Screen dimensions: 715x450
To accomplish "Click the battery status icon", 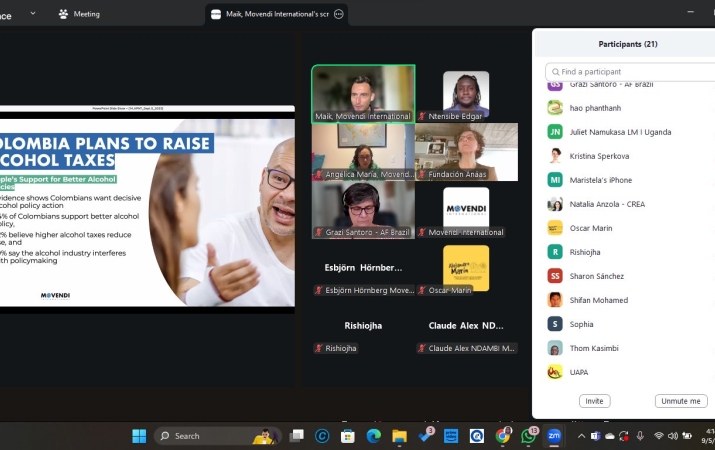I will [x=687, y=436].
